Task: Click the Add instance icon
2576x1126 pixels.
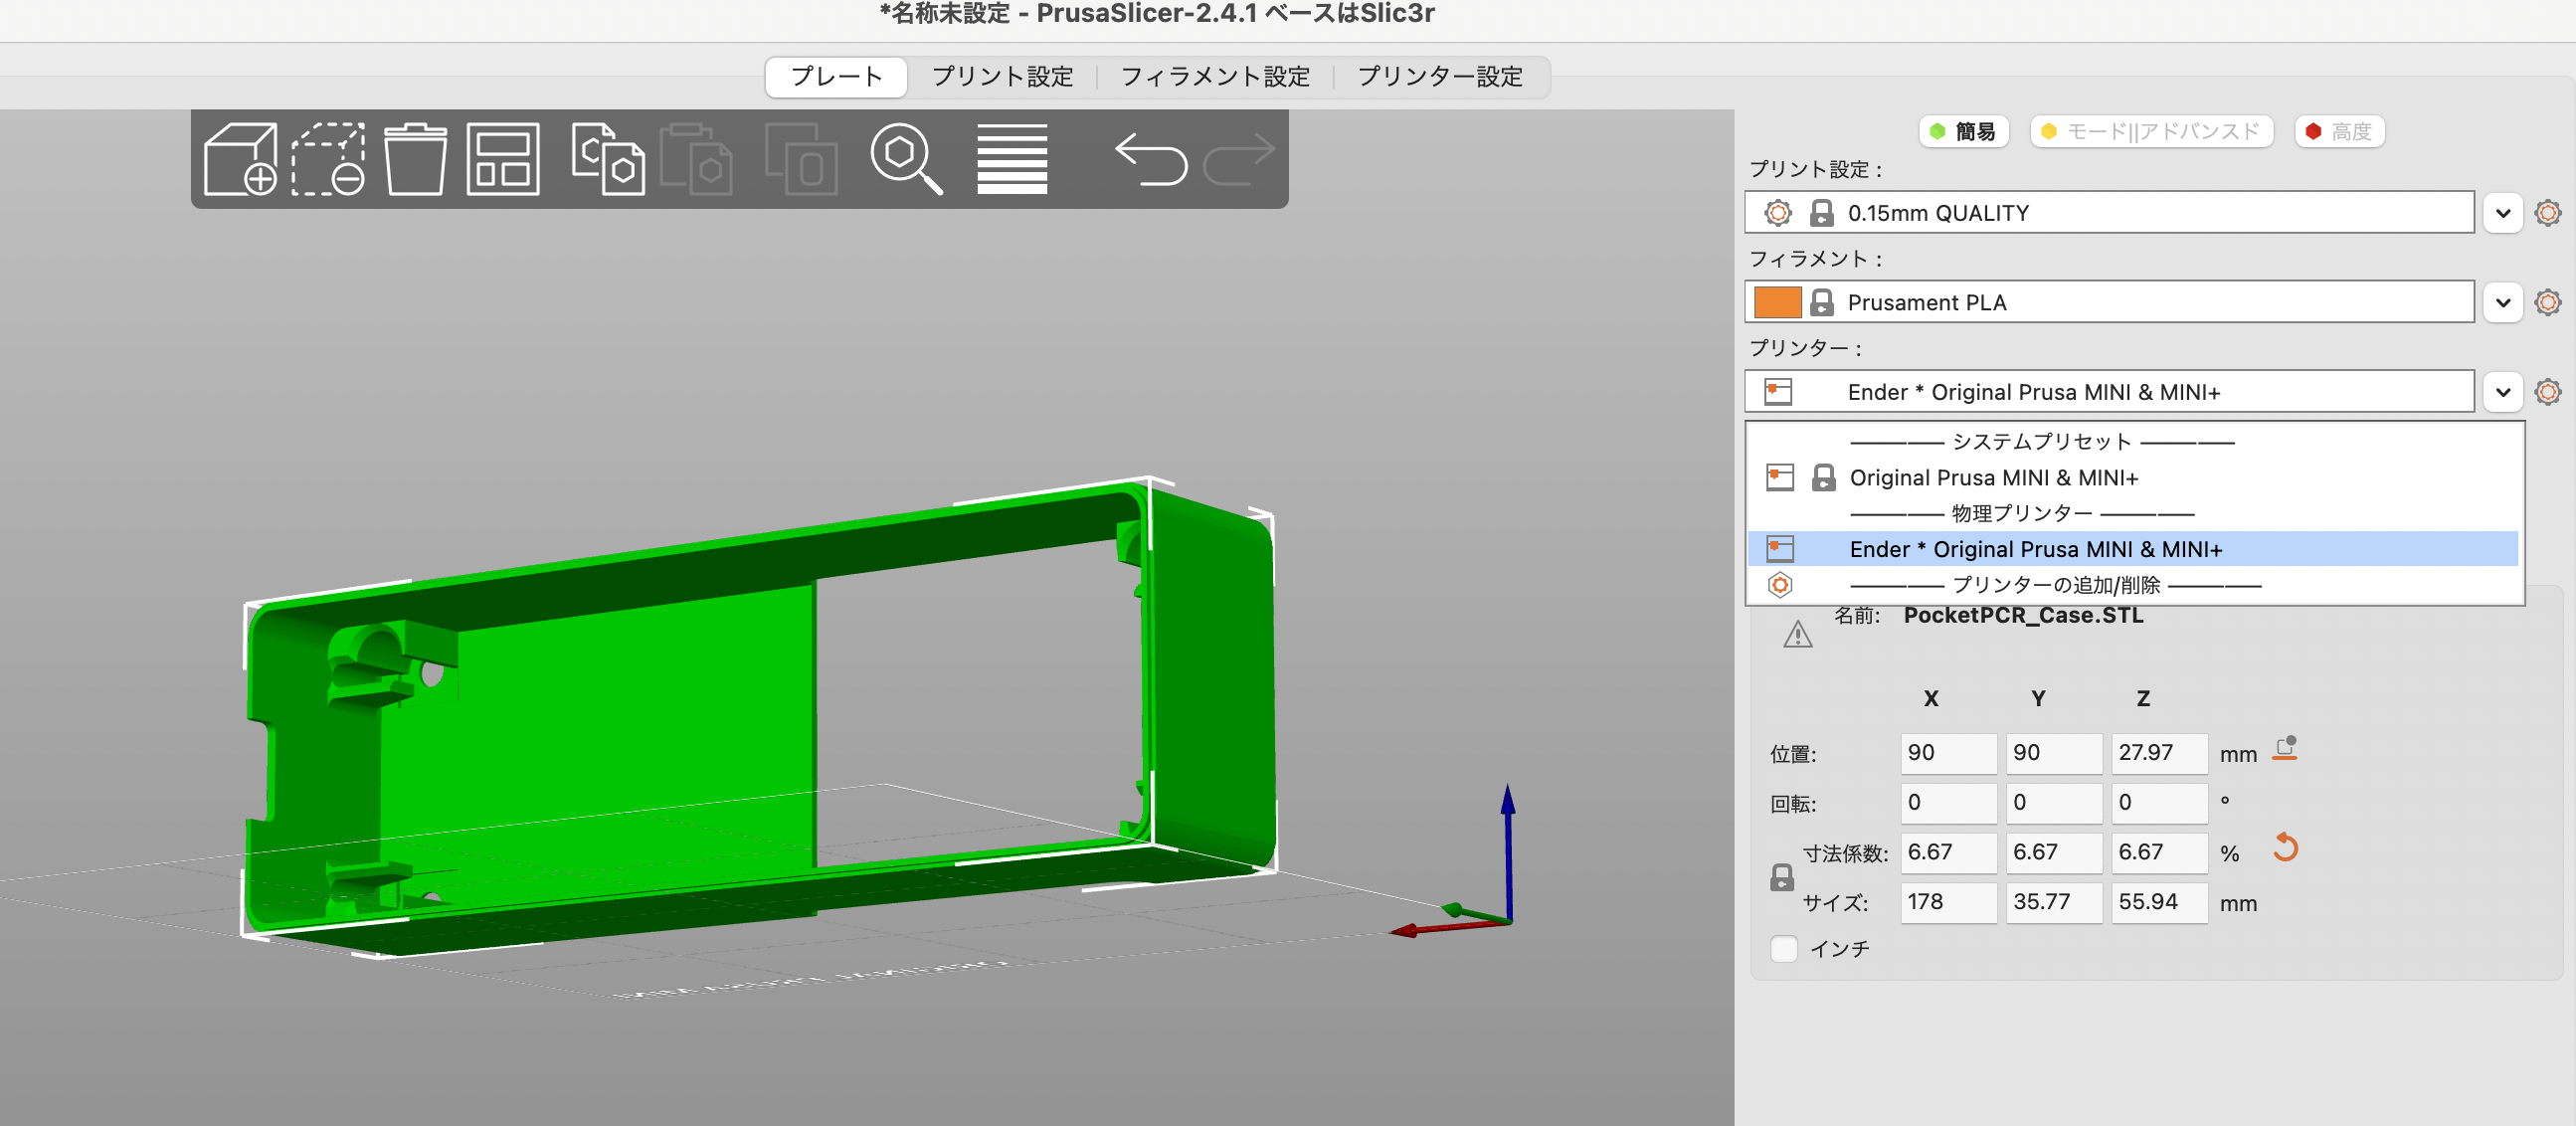Action: [x=801, y=159]
